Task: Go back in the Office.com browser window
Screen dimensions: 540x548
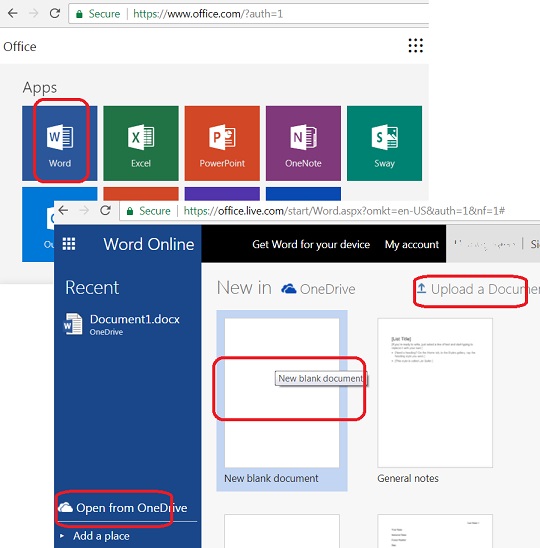Action: coord(13,13)
